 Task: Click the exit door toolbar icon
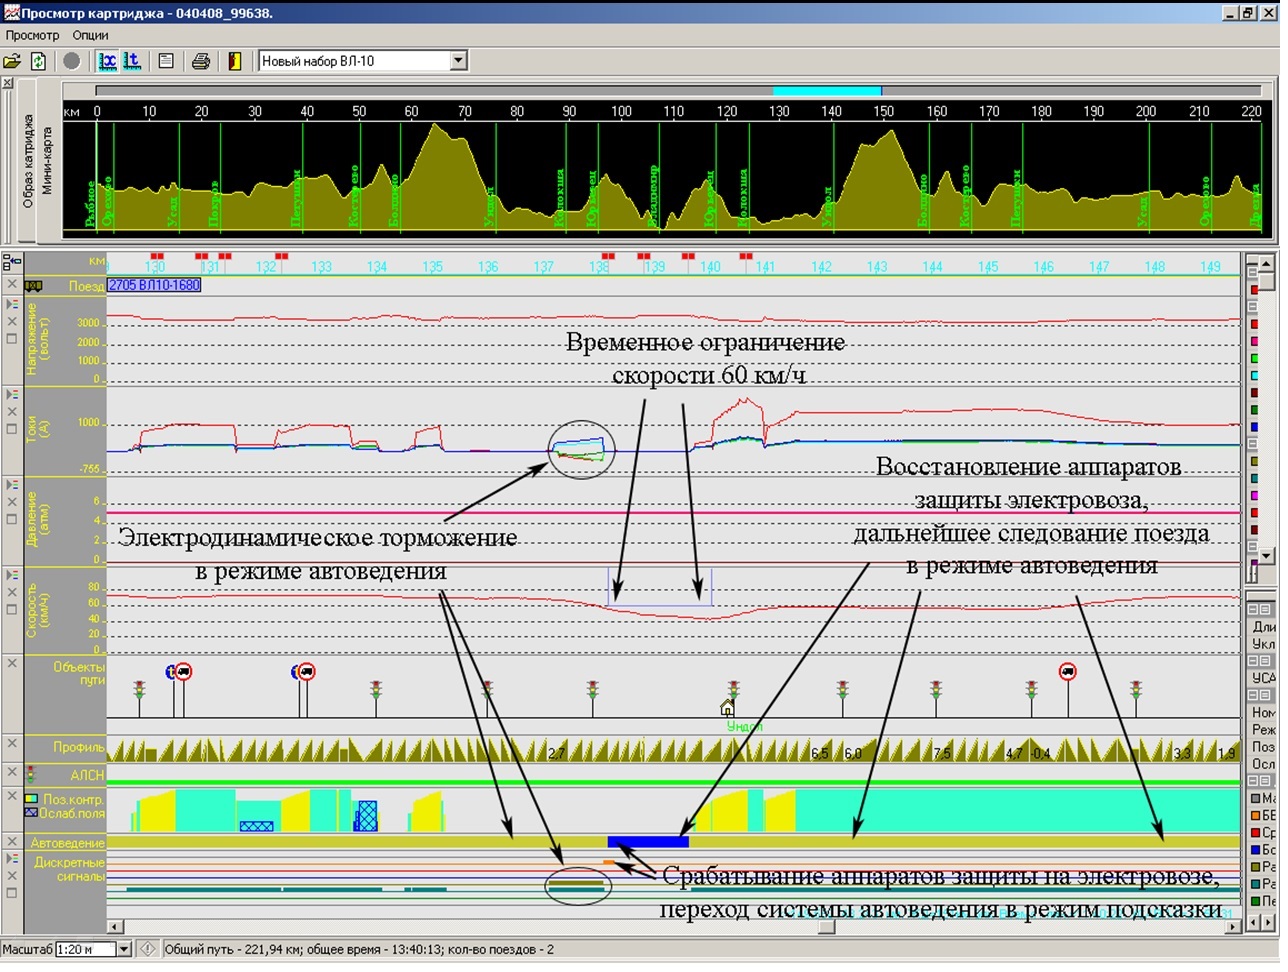(x=234, y=61)
